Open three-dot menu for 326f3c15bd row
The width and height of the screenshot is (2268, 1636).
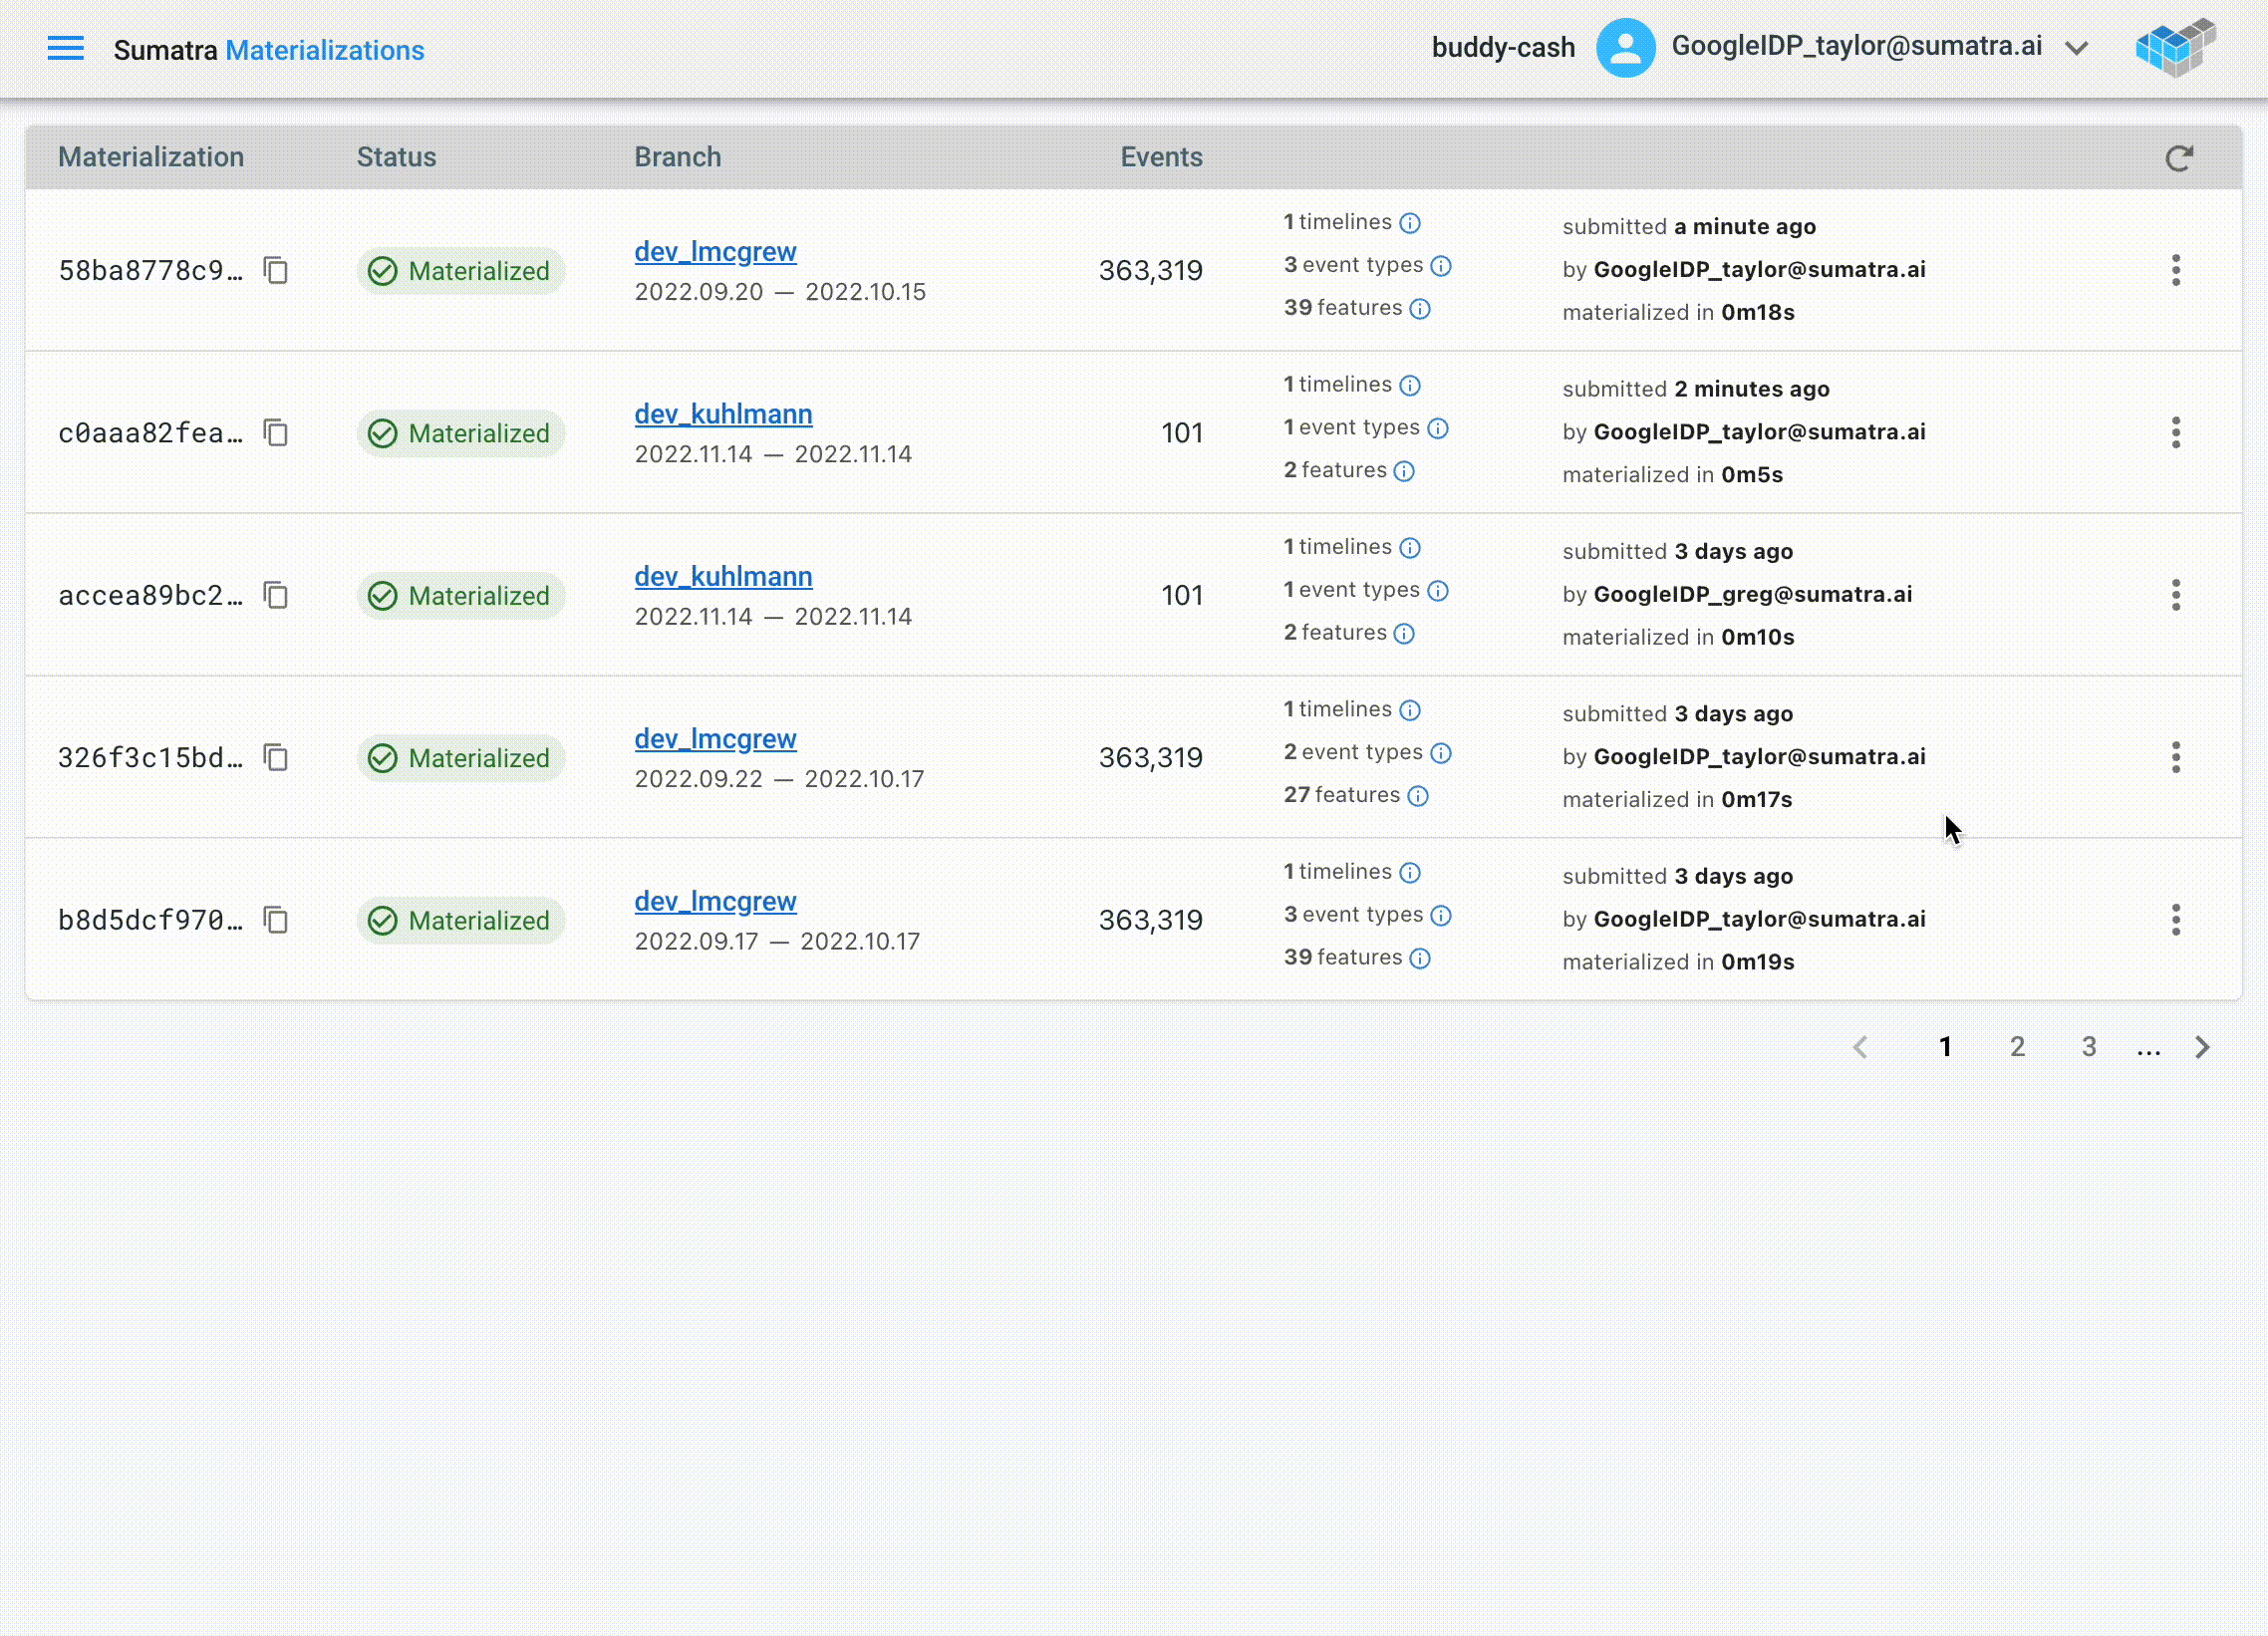(x=2175, y=757)
